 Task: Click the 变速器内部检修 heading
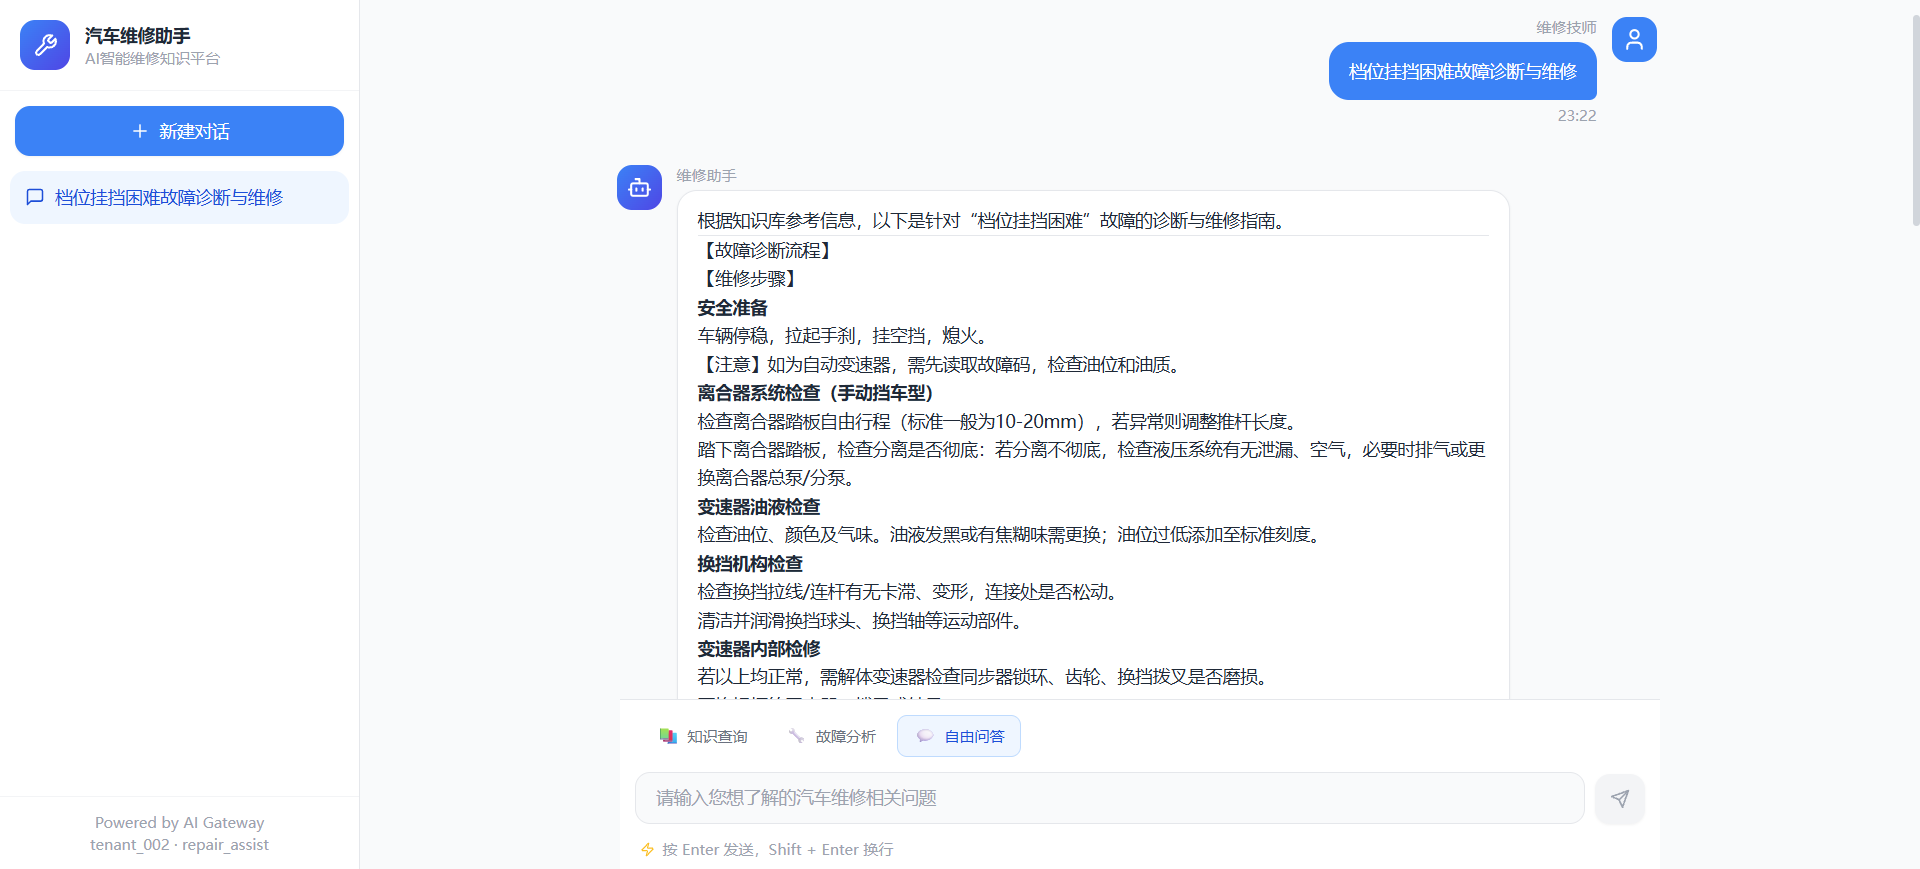pos(758,649)
